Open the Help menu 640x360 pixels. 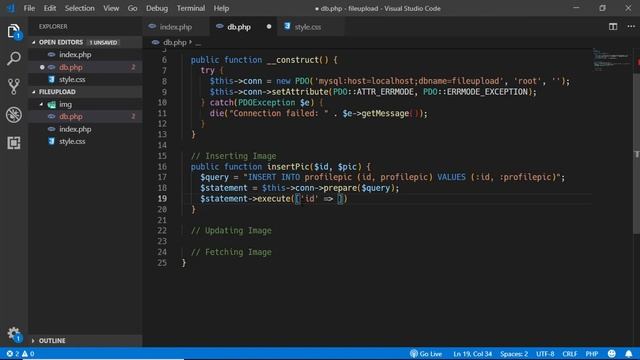point(221,8)
